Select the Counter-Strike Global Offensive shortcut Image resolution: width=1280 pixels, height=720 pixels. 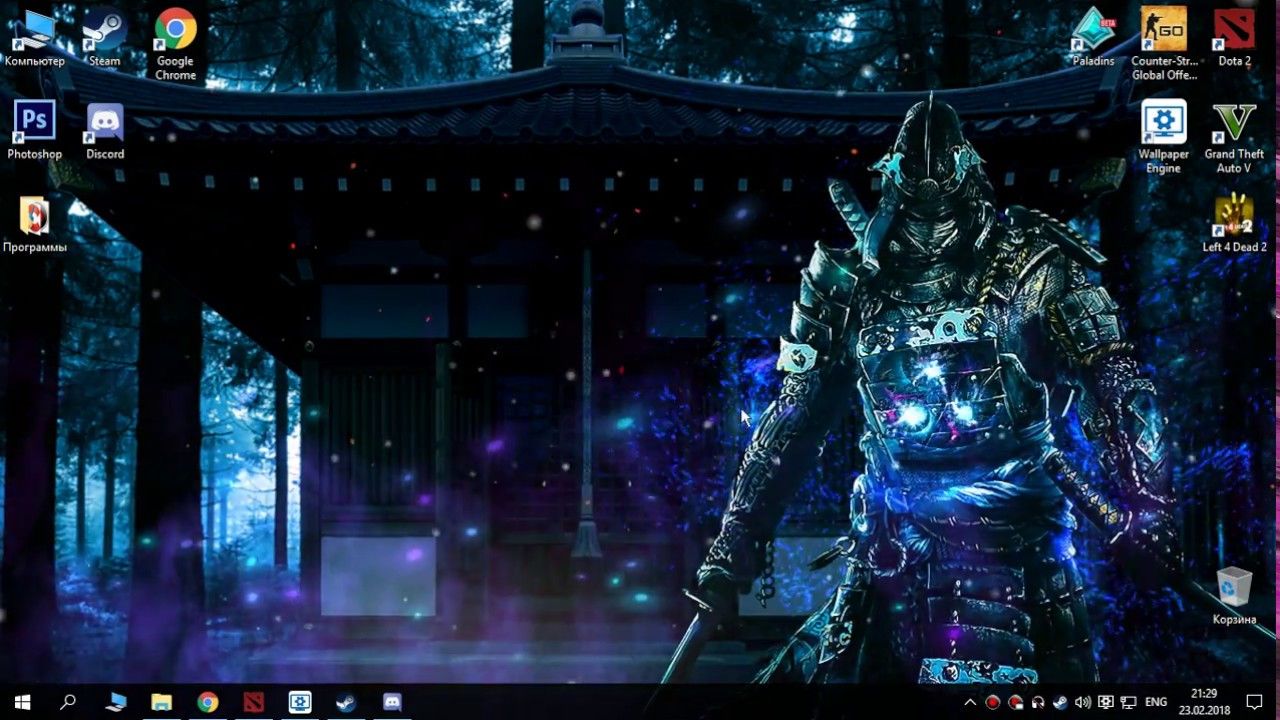[x=1164, y=44]
